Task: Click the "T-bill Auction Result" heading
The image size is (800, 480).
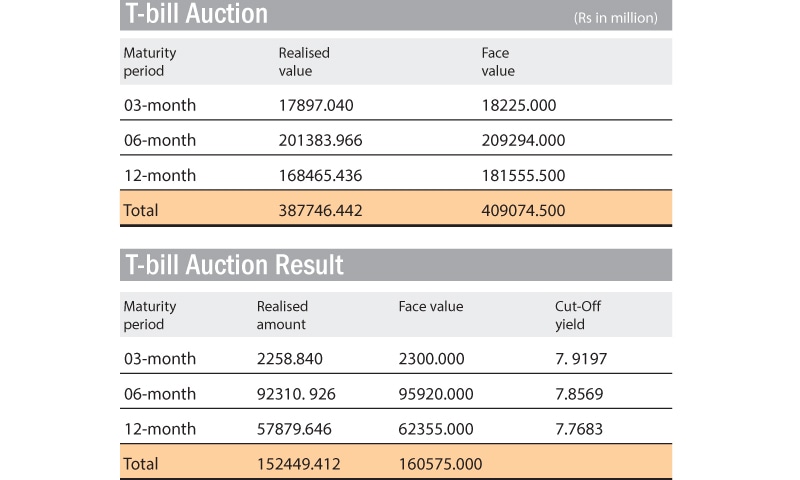Action: [x=234, y=265]
